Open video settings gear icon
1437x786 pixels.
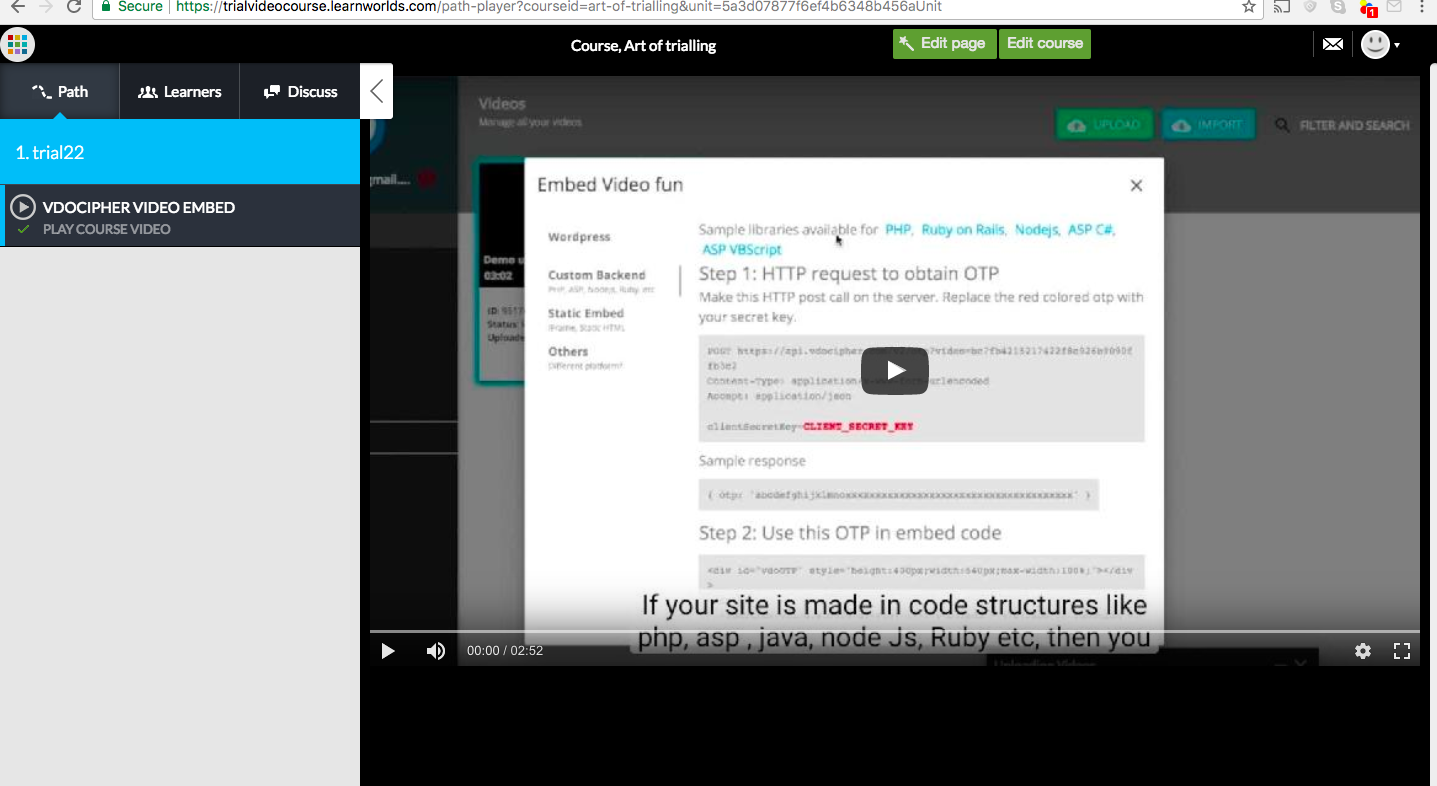[x=1363, y=651]
